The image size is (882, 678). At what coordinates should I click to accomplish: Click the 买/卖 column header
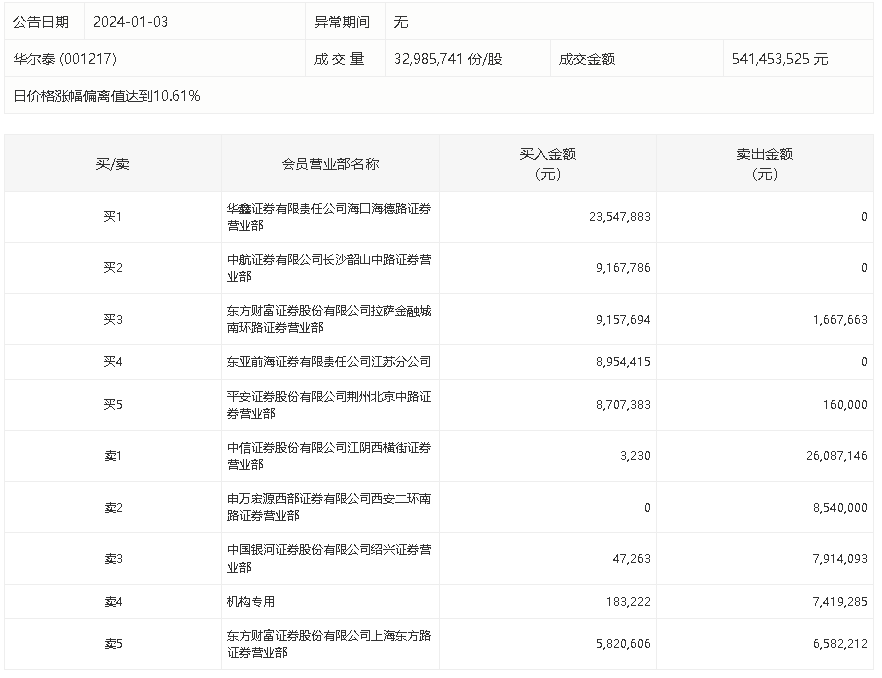click(x=112, y=164)
